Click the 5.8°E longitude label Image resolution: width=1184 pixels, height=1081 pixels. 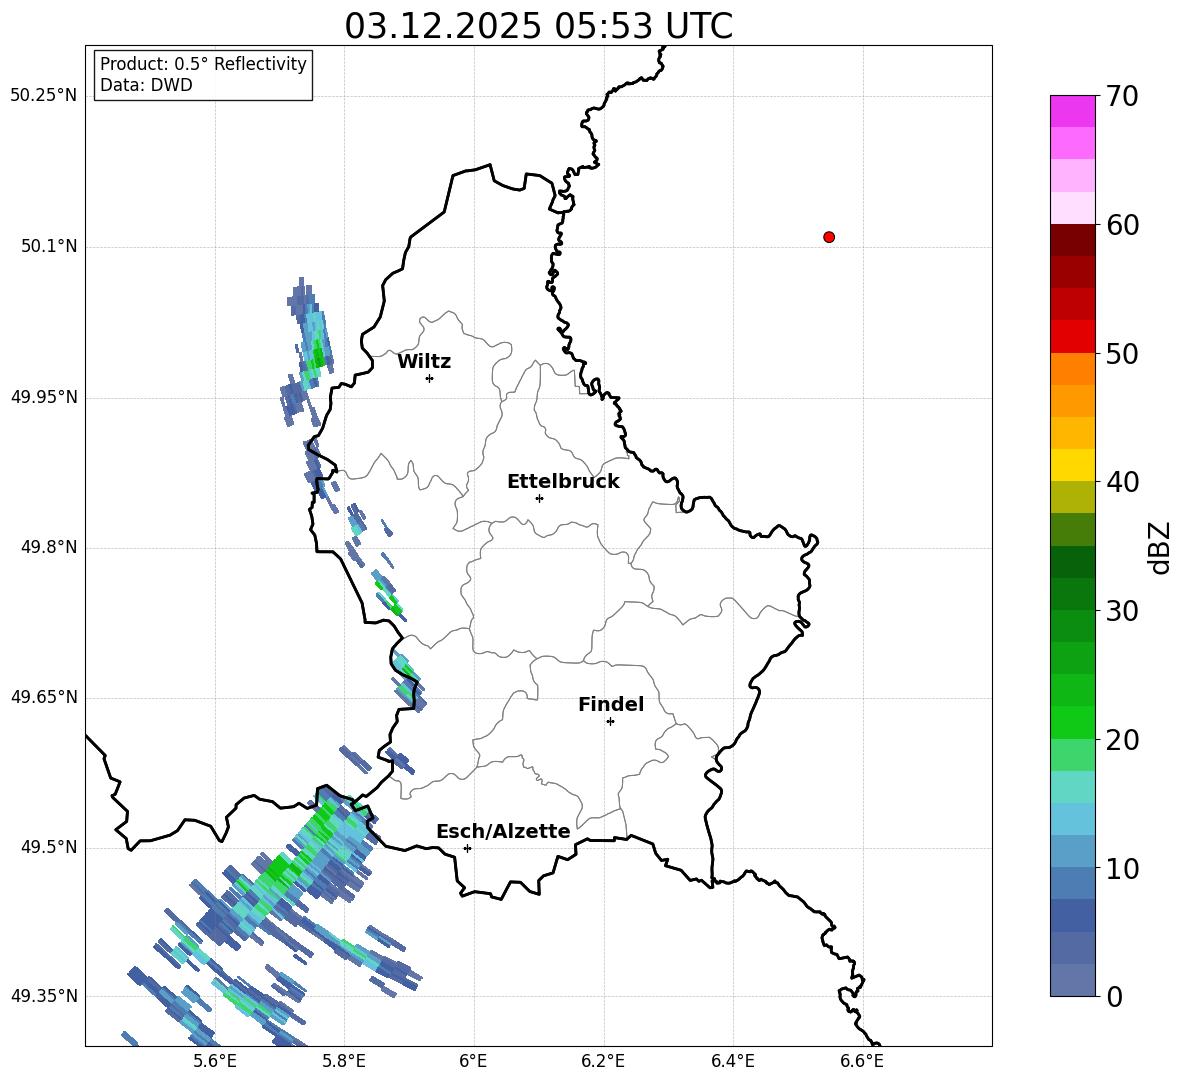344,1061
